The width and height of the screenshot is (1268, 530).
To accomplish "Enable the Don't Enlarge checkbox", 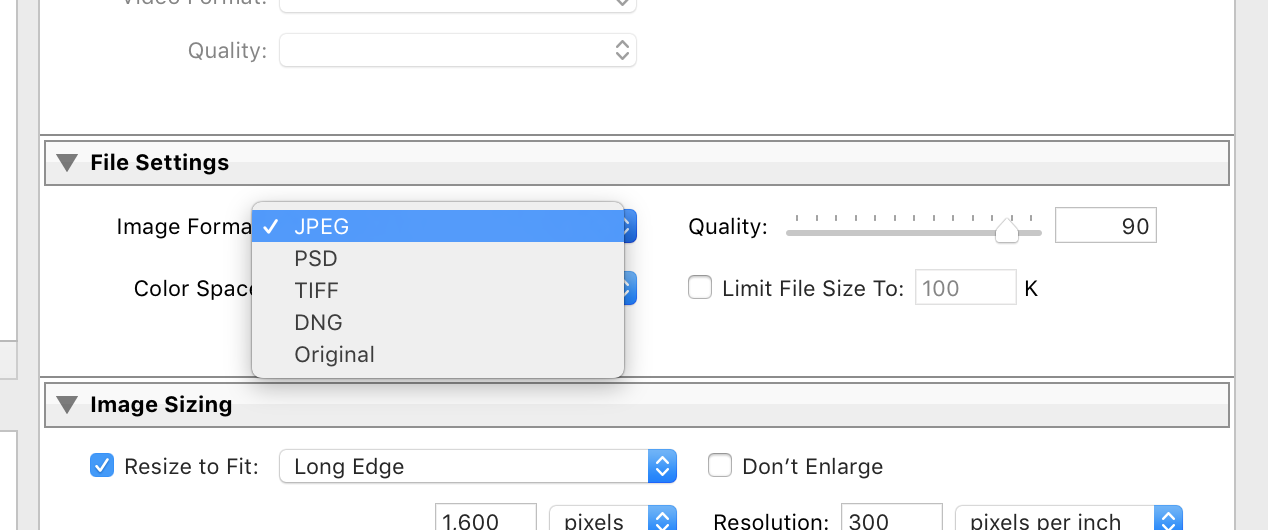I will (720, 465).
